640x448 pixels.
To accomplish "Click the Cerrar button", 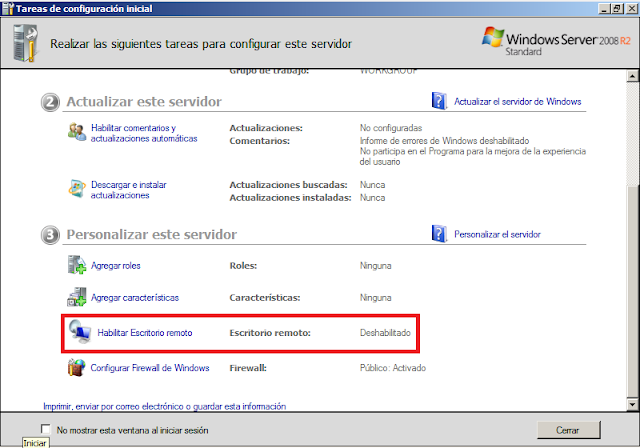I will [x=568, y=430].
